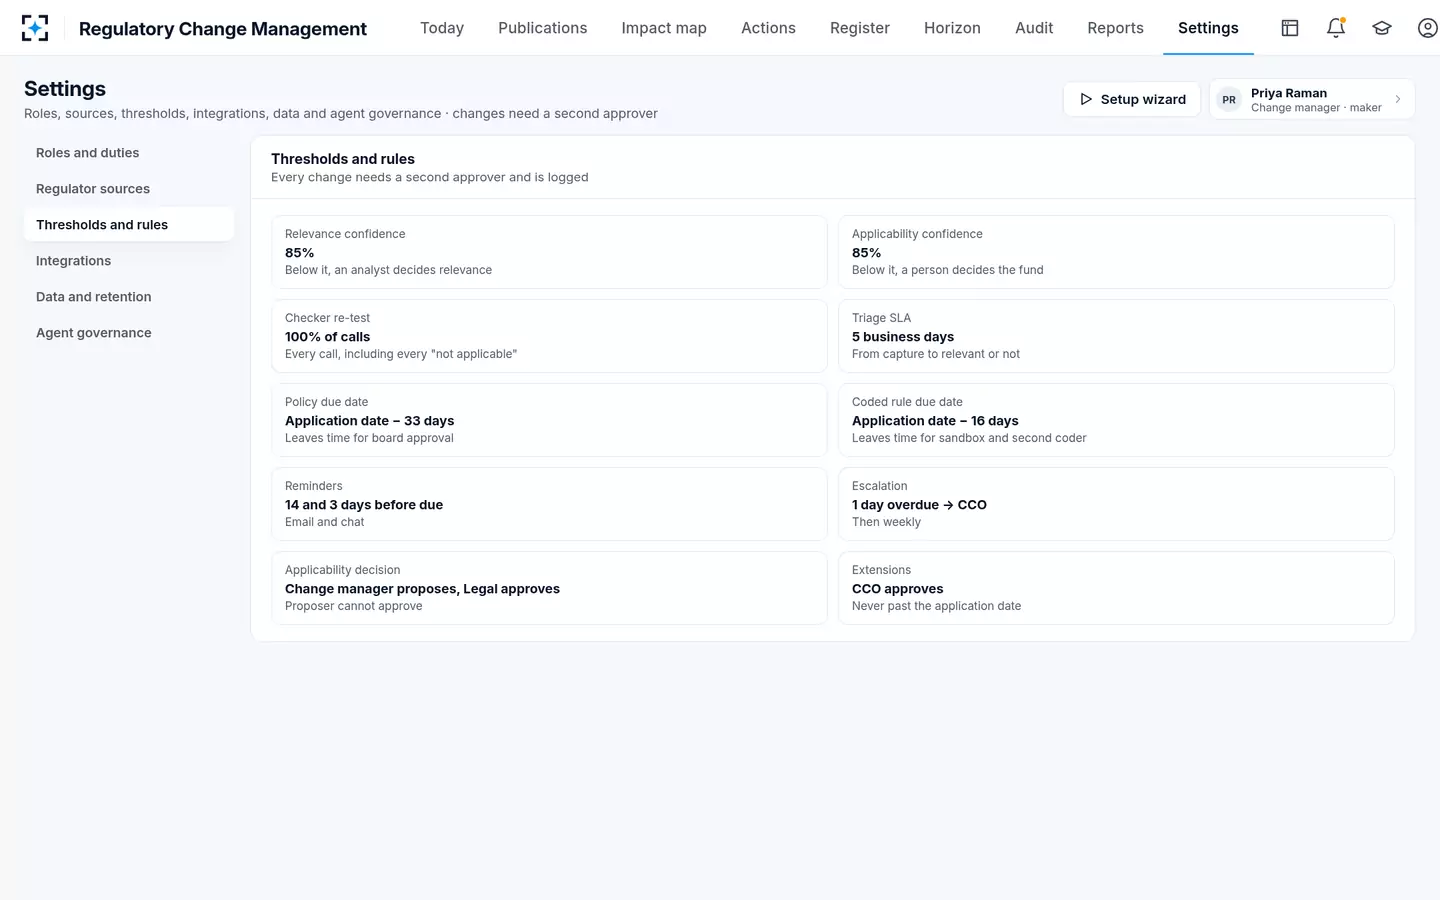This screenshot has width=1440, height=900.
Task: Open the Escalation rule card
Action: click(1116, 504)
